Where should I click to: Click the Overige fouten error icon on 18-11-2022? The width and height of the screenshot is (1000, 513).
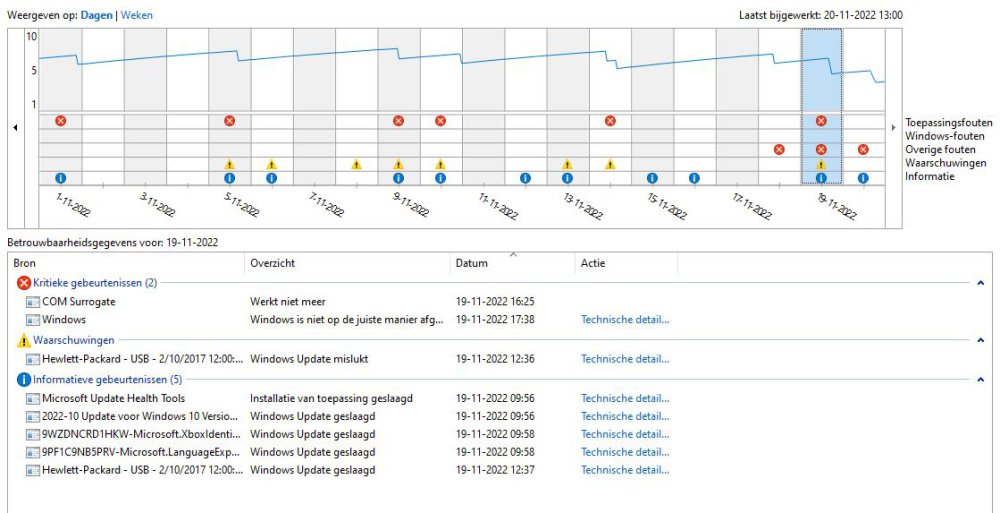point(779,150)
